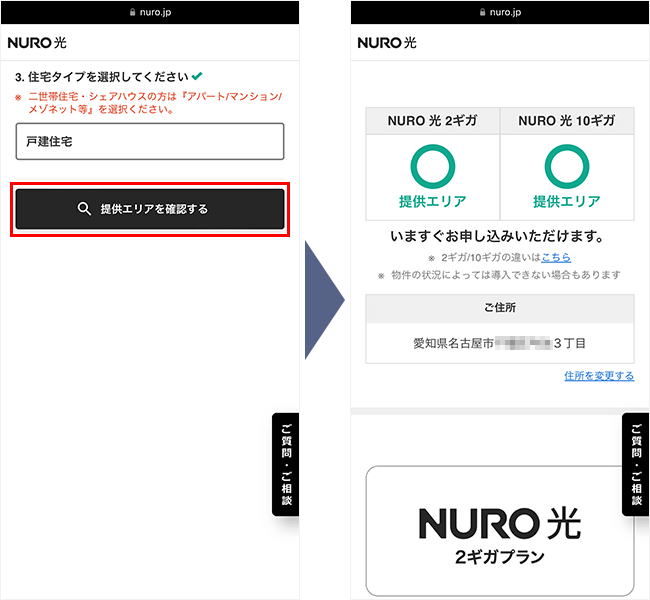The height and width of the screenshot is (600, 650).
Task: Click 提供エリア label under 10ギガ
Action: 567,202
